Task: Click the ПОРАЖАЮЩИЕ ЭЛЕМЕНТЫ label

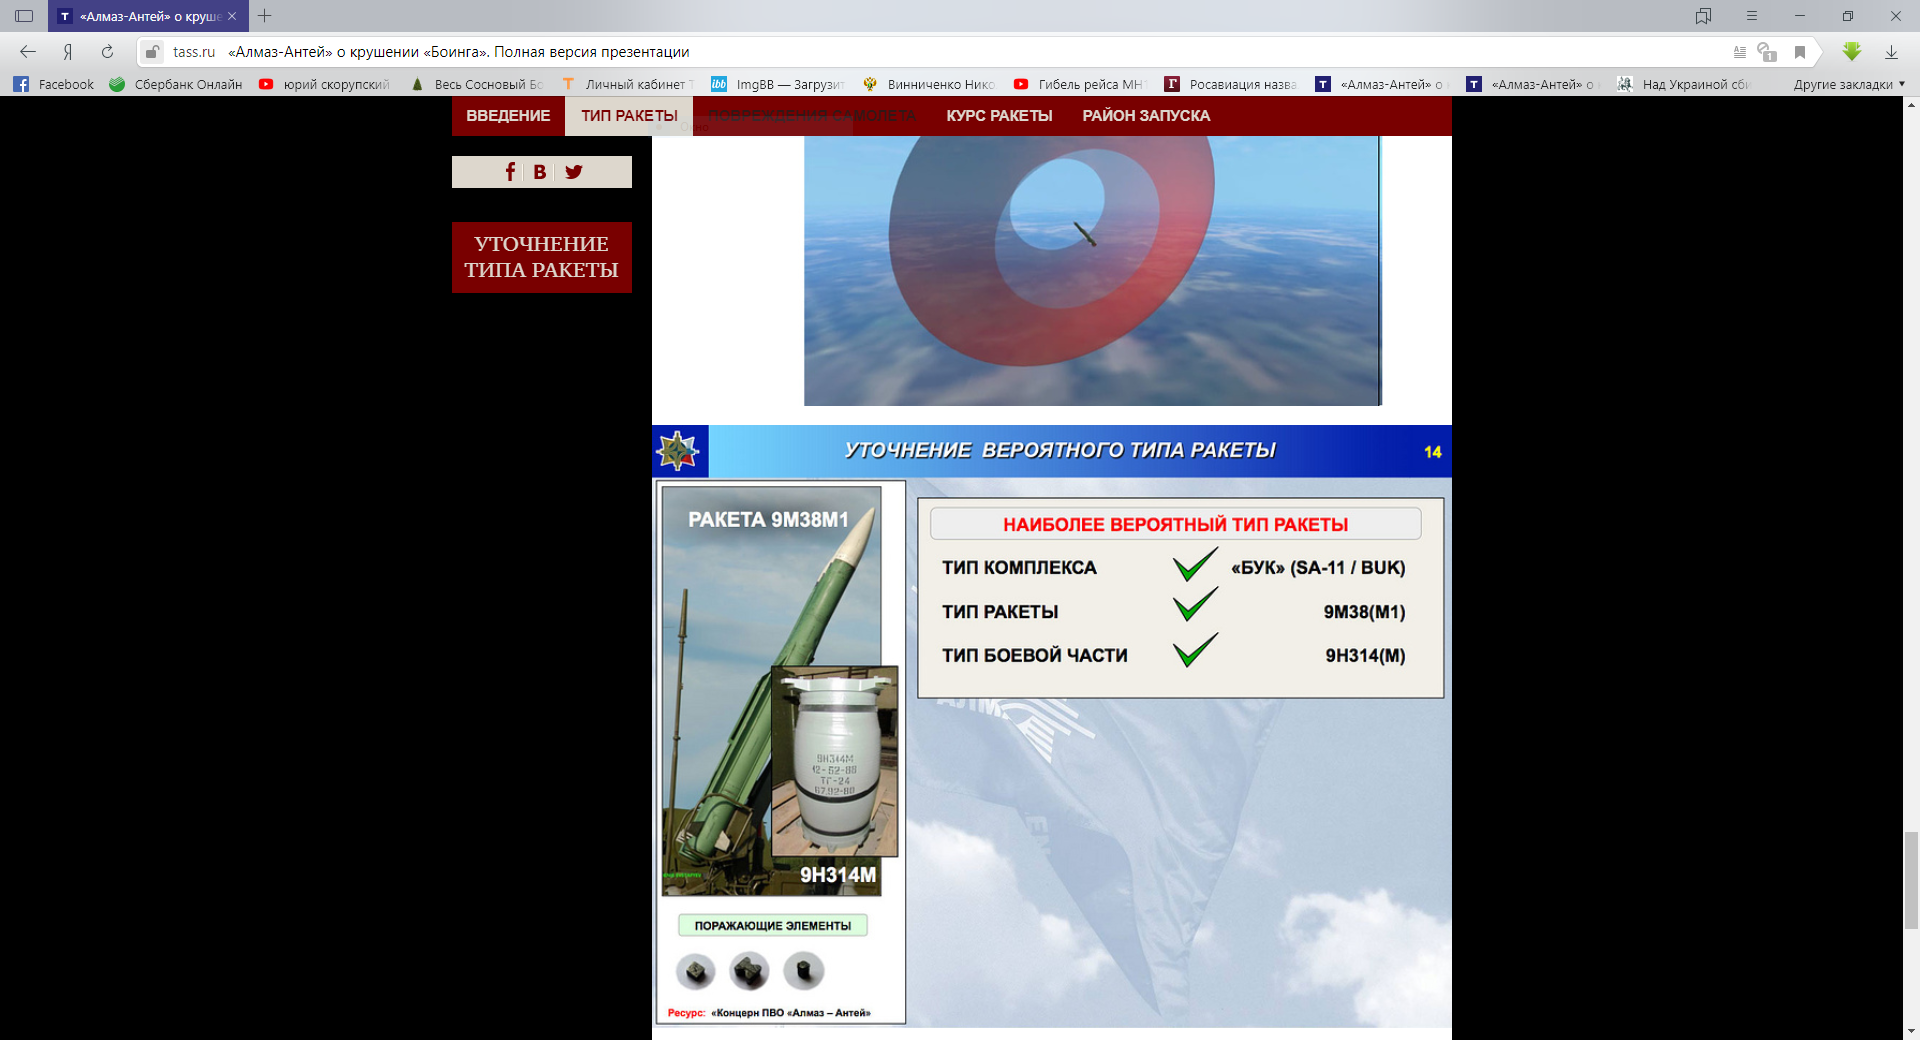Action: point(773,926)
